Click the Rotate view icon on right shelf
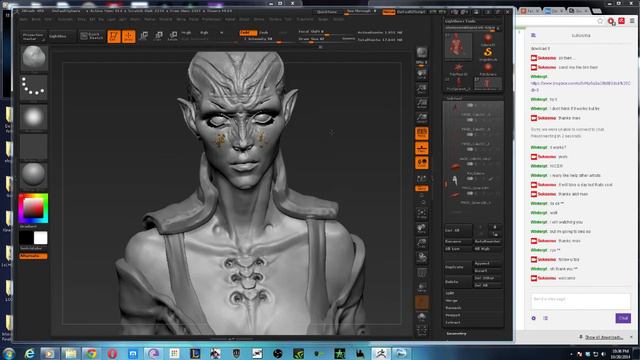This screenshot has width=640, height=360. point(422,258)
